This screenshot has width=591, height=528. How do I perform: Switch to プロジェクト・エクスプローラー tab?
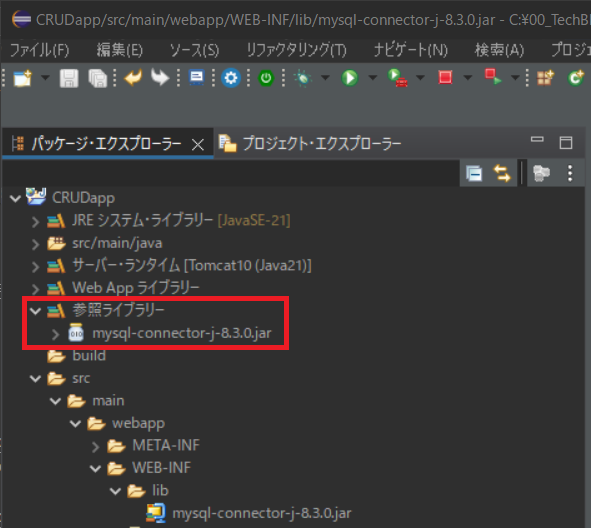[x=310, y=144]
